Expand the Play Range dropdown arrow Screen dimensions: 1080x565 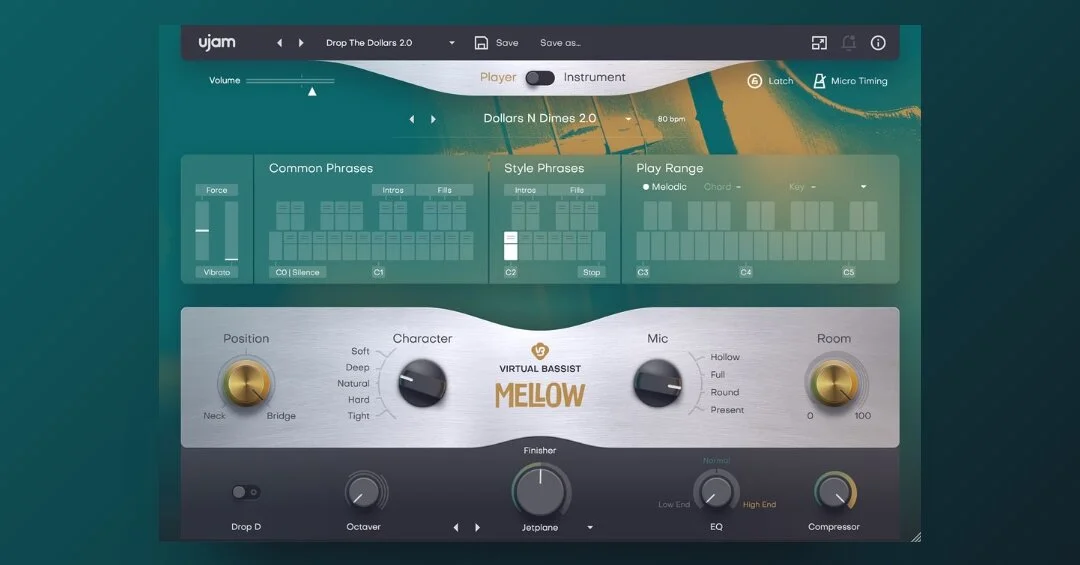click(x=864, y=187)
